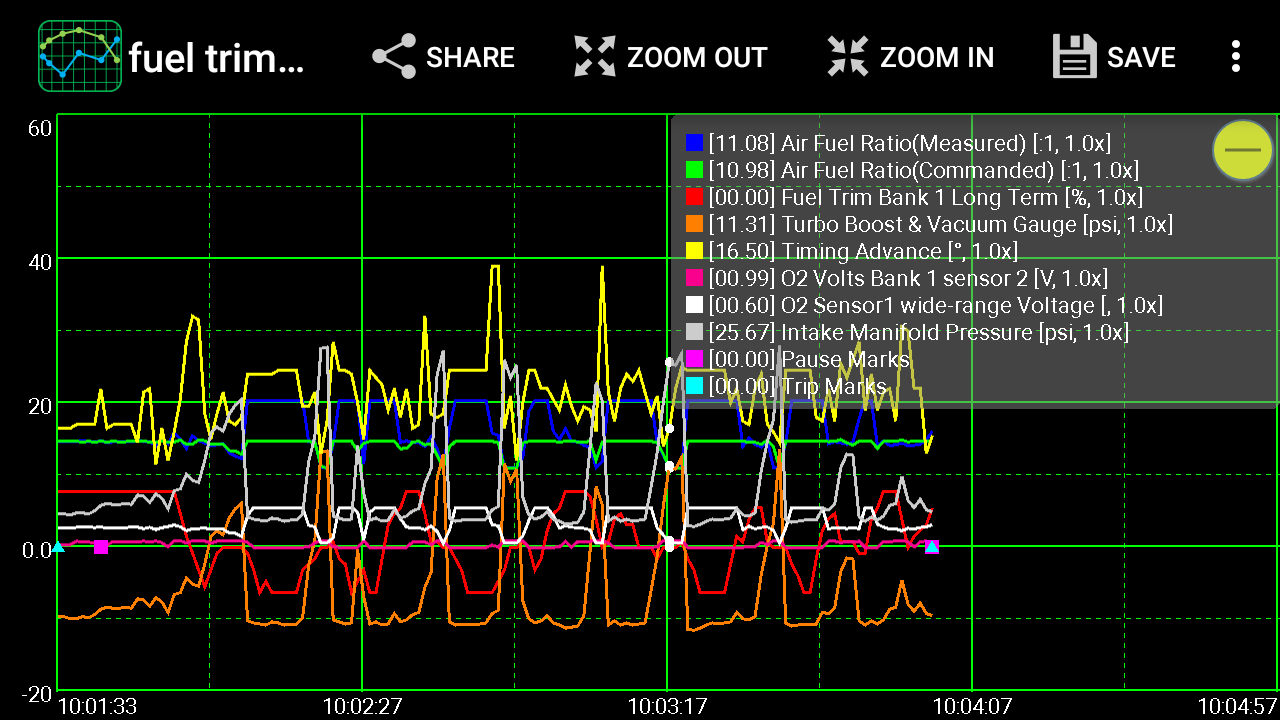This screenshot has width=1280, height=720.
Task: Tap the fuel trim title text
Action: 216,59
